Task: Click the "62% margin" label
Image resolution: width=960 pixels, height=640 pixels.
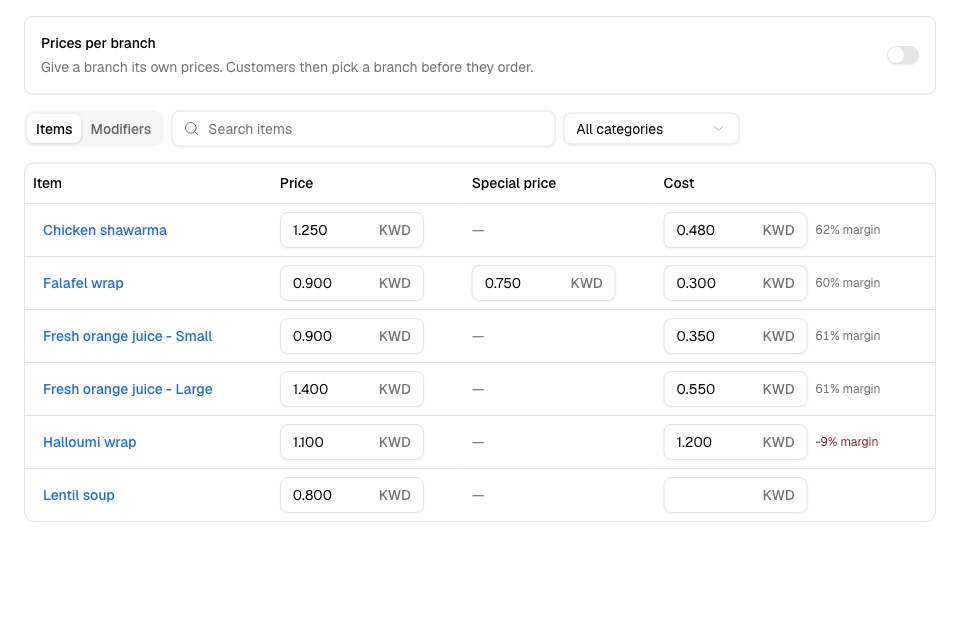Action: tap(847, 230)
